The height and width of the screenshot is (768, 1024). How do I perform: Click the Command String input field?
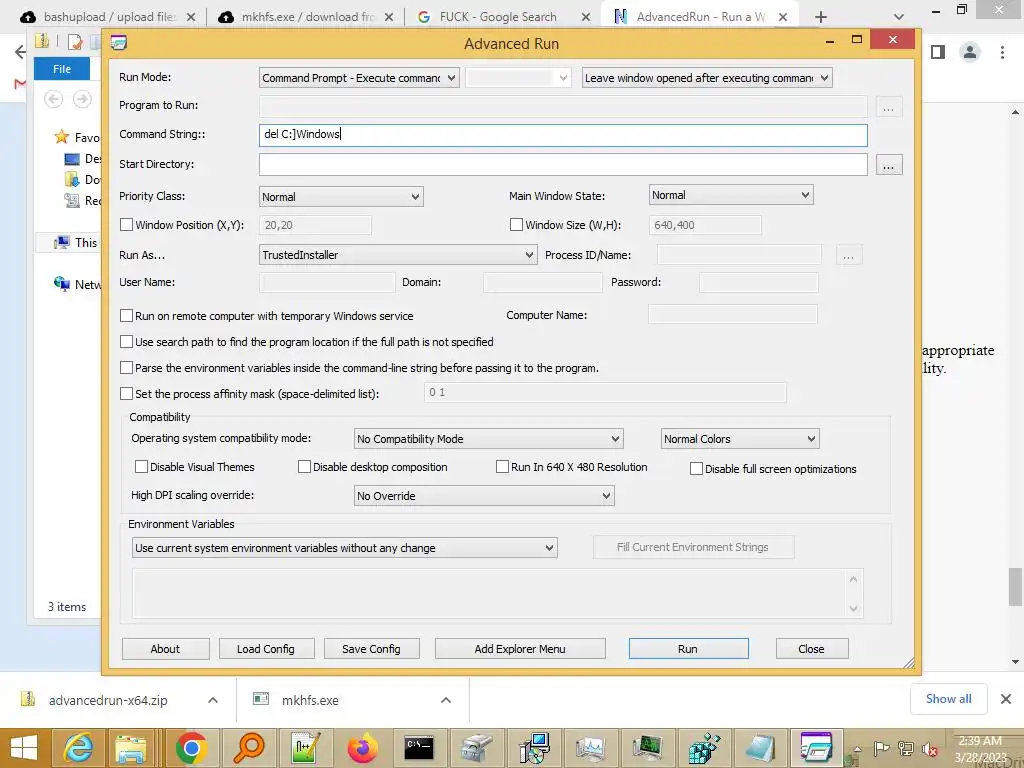(563, 135)
